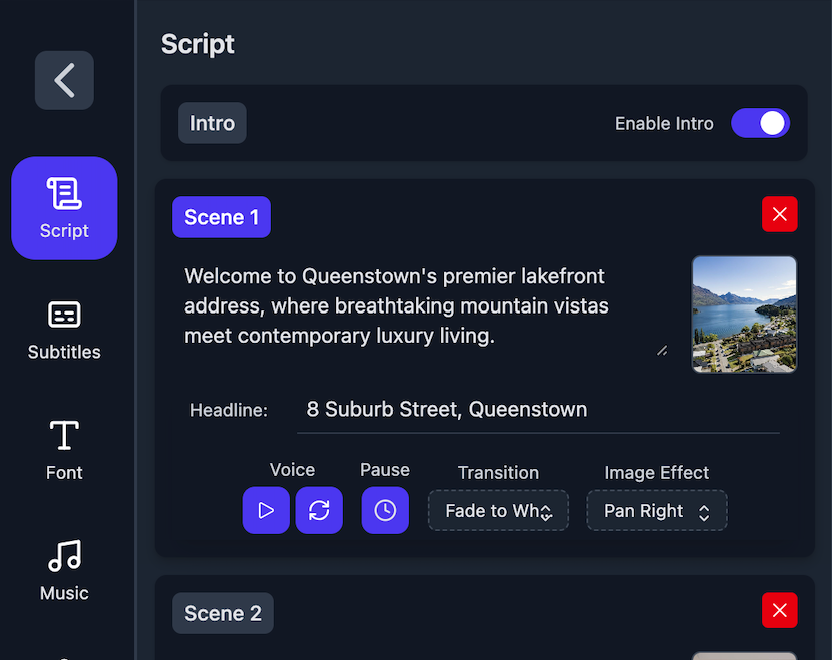Open the Image Effect dropdown
This screenshot has width=832, height=660.
[657, 511]
